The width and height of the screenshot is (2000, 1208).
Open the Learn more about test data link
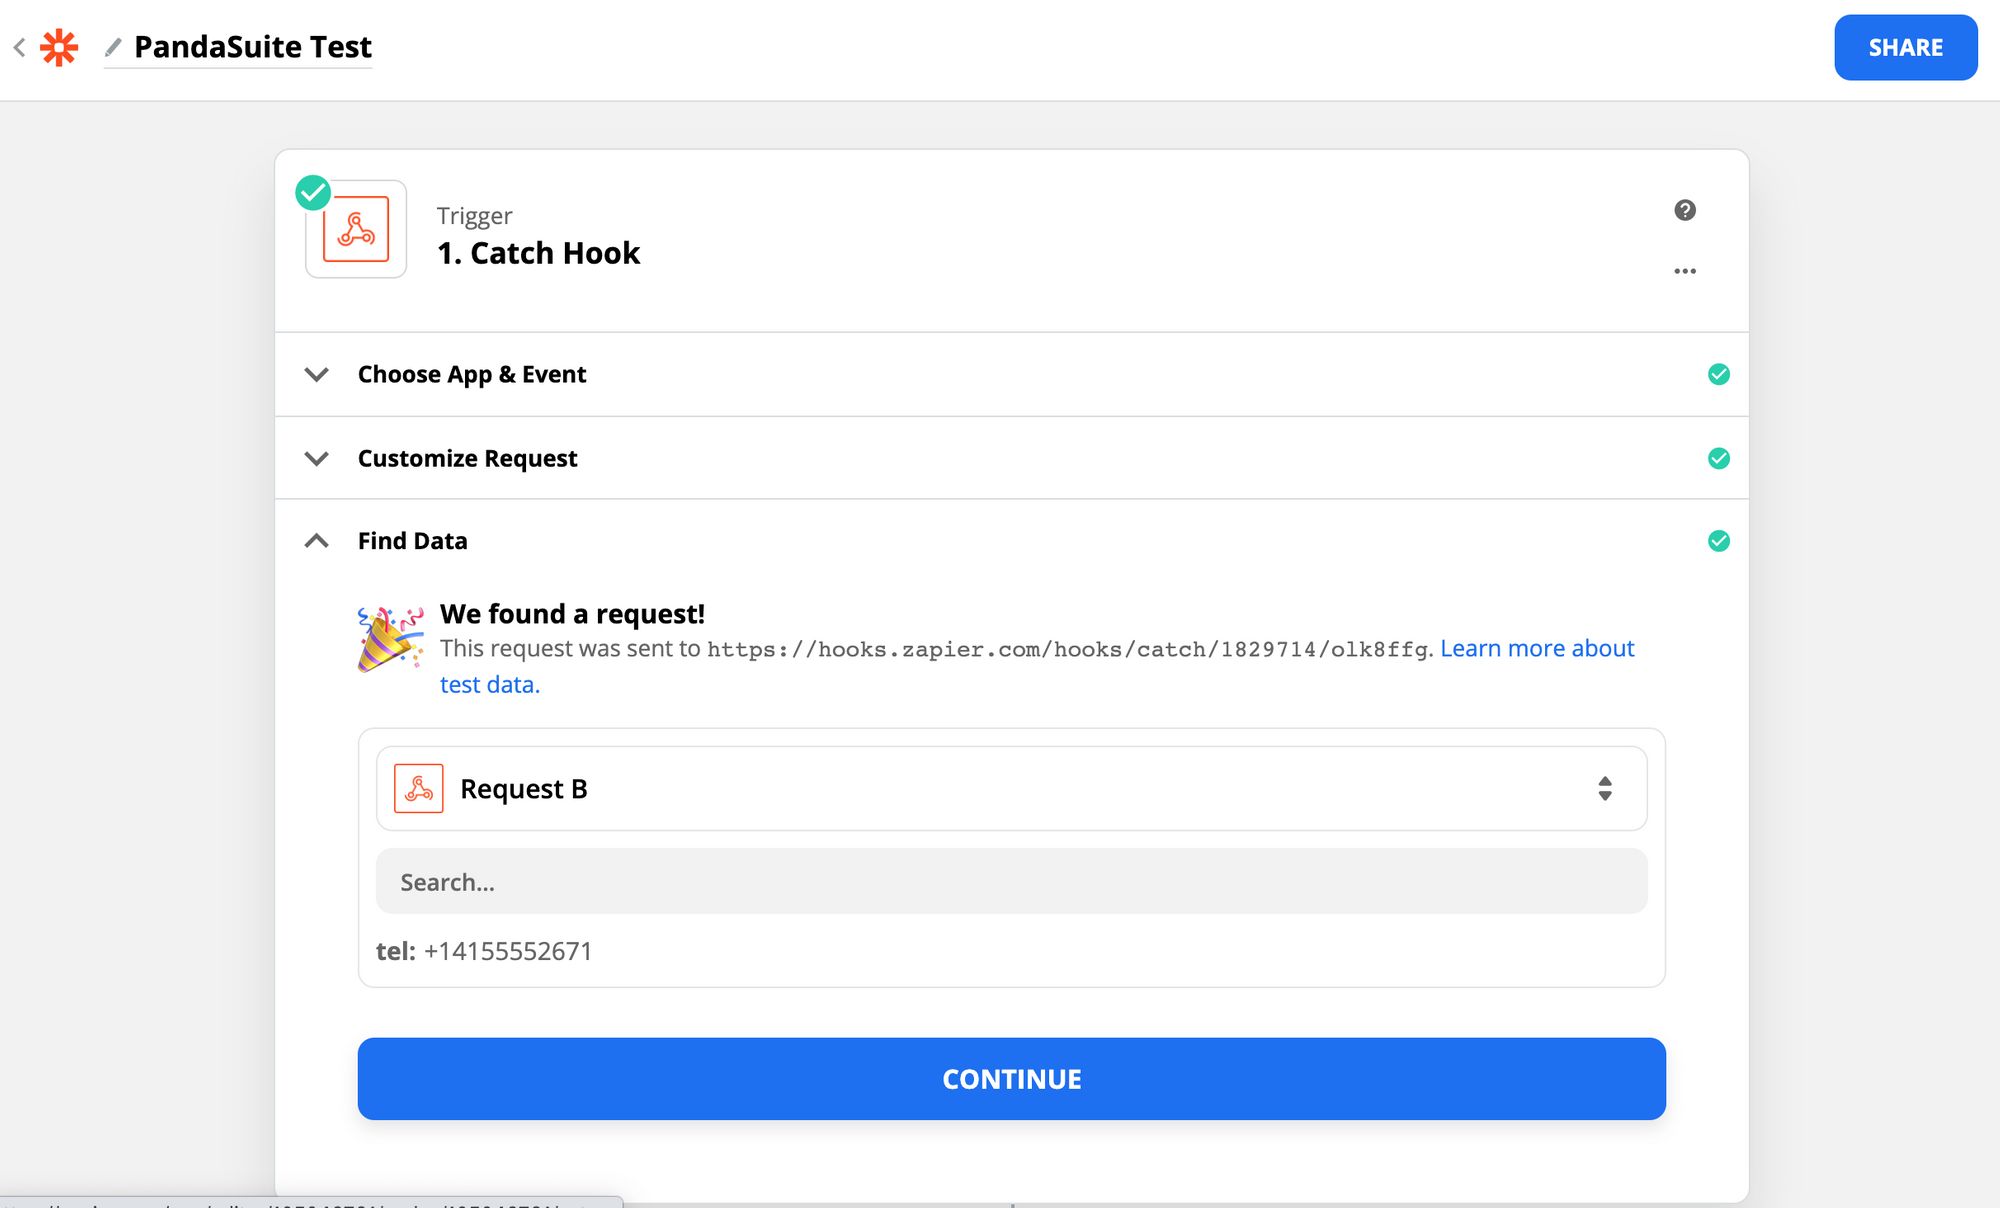click(x=1536, y=648)
